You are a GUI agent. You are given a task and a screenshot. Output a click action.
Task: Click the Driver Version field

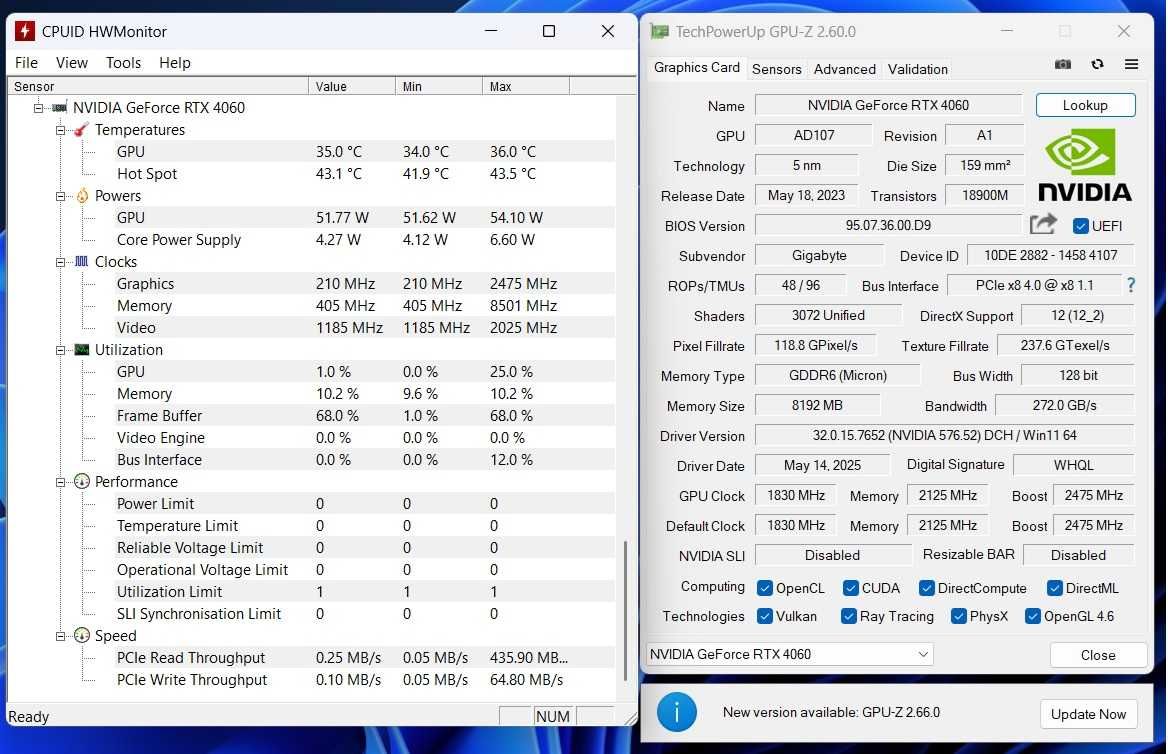coord(945,435)
